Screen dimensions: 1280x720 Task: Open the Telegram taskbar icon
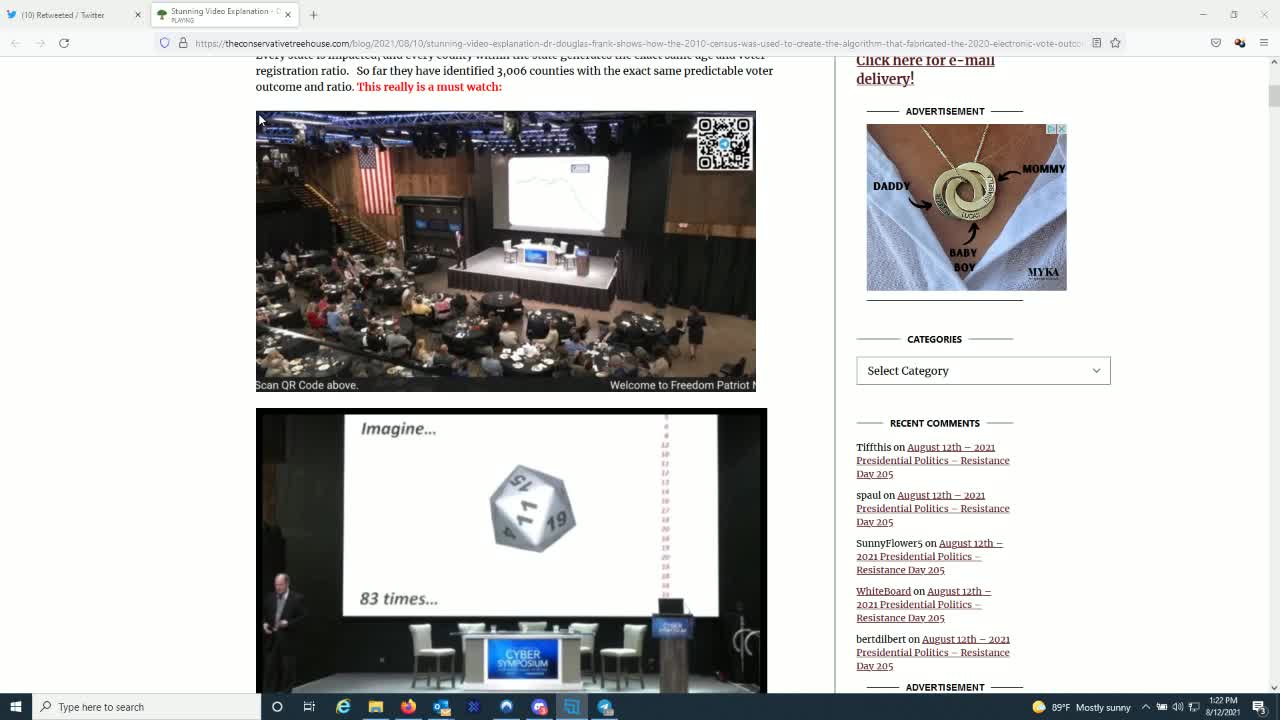[605, 707]
